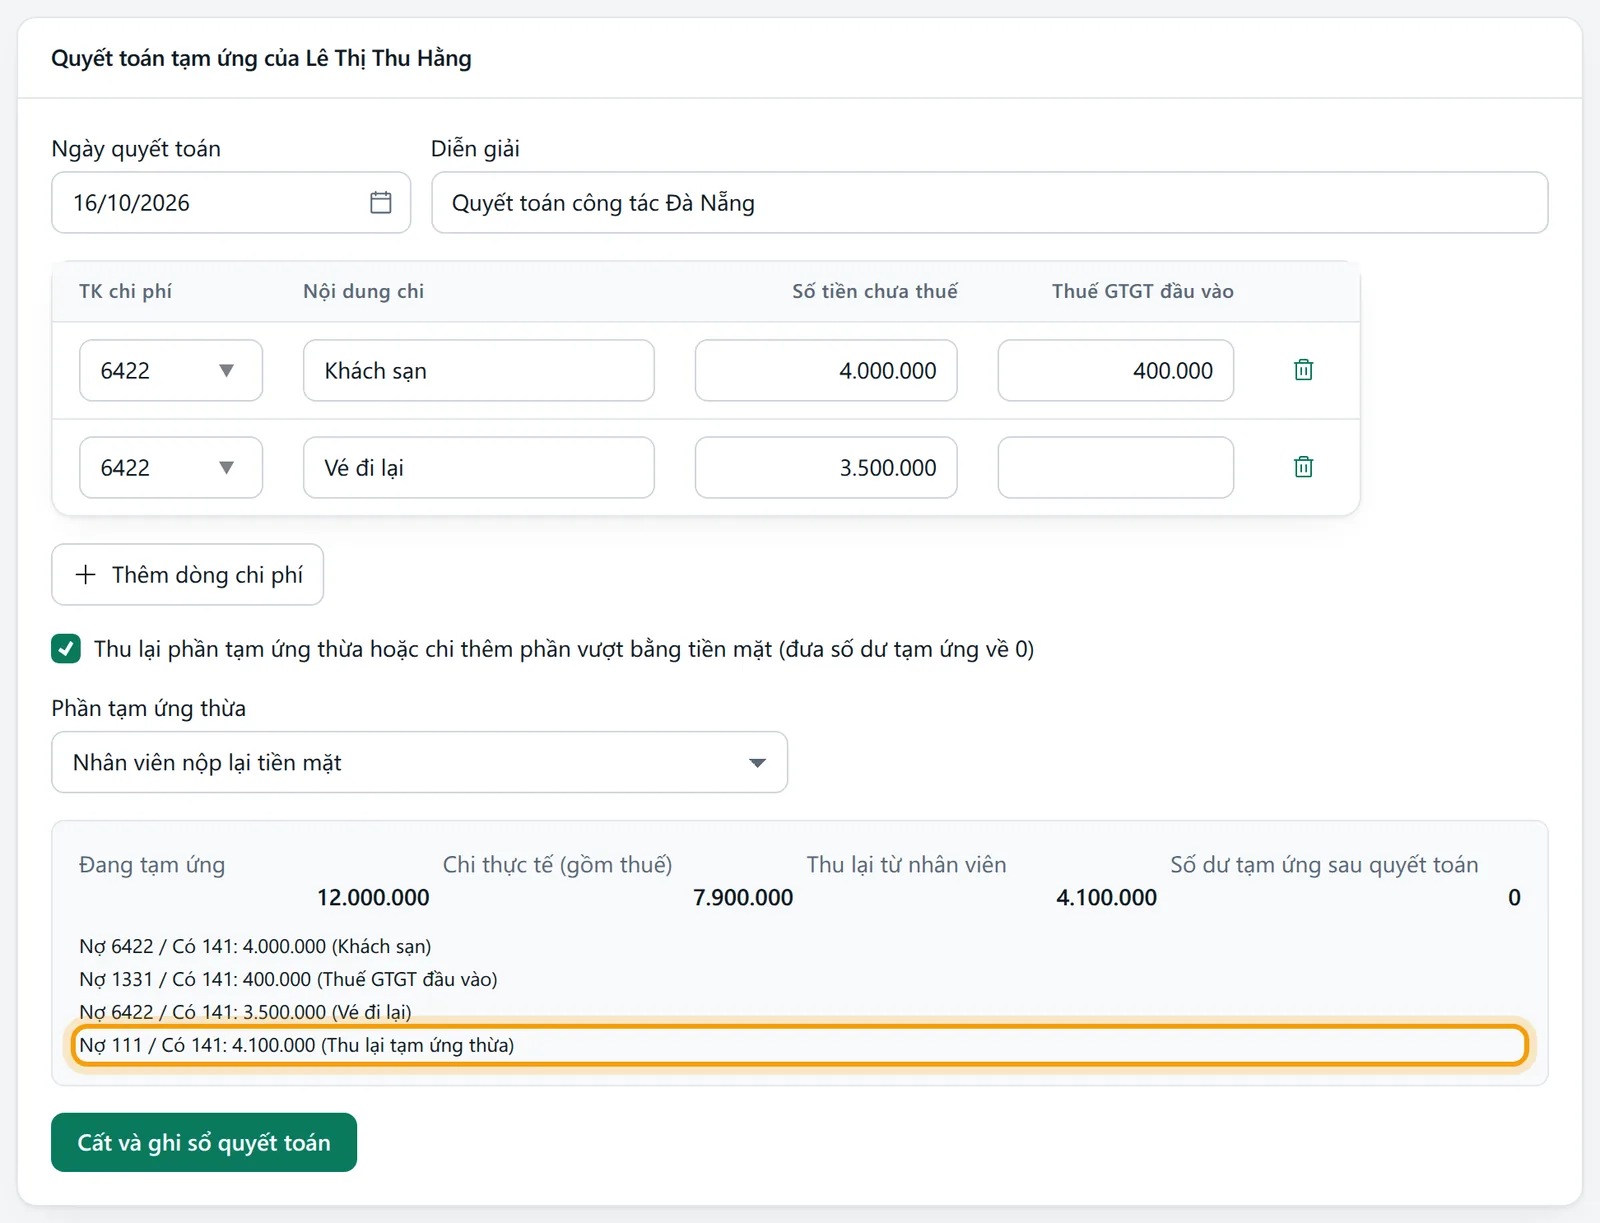This screenshot has height=1223, width=1600.
Task: Click the 'Số dư tạm ứng sau quyết toán' label
Action: [1324, 865]
